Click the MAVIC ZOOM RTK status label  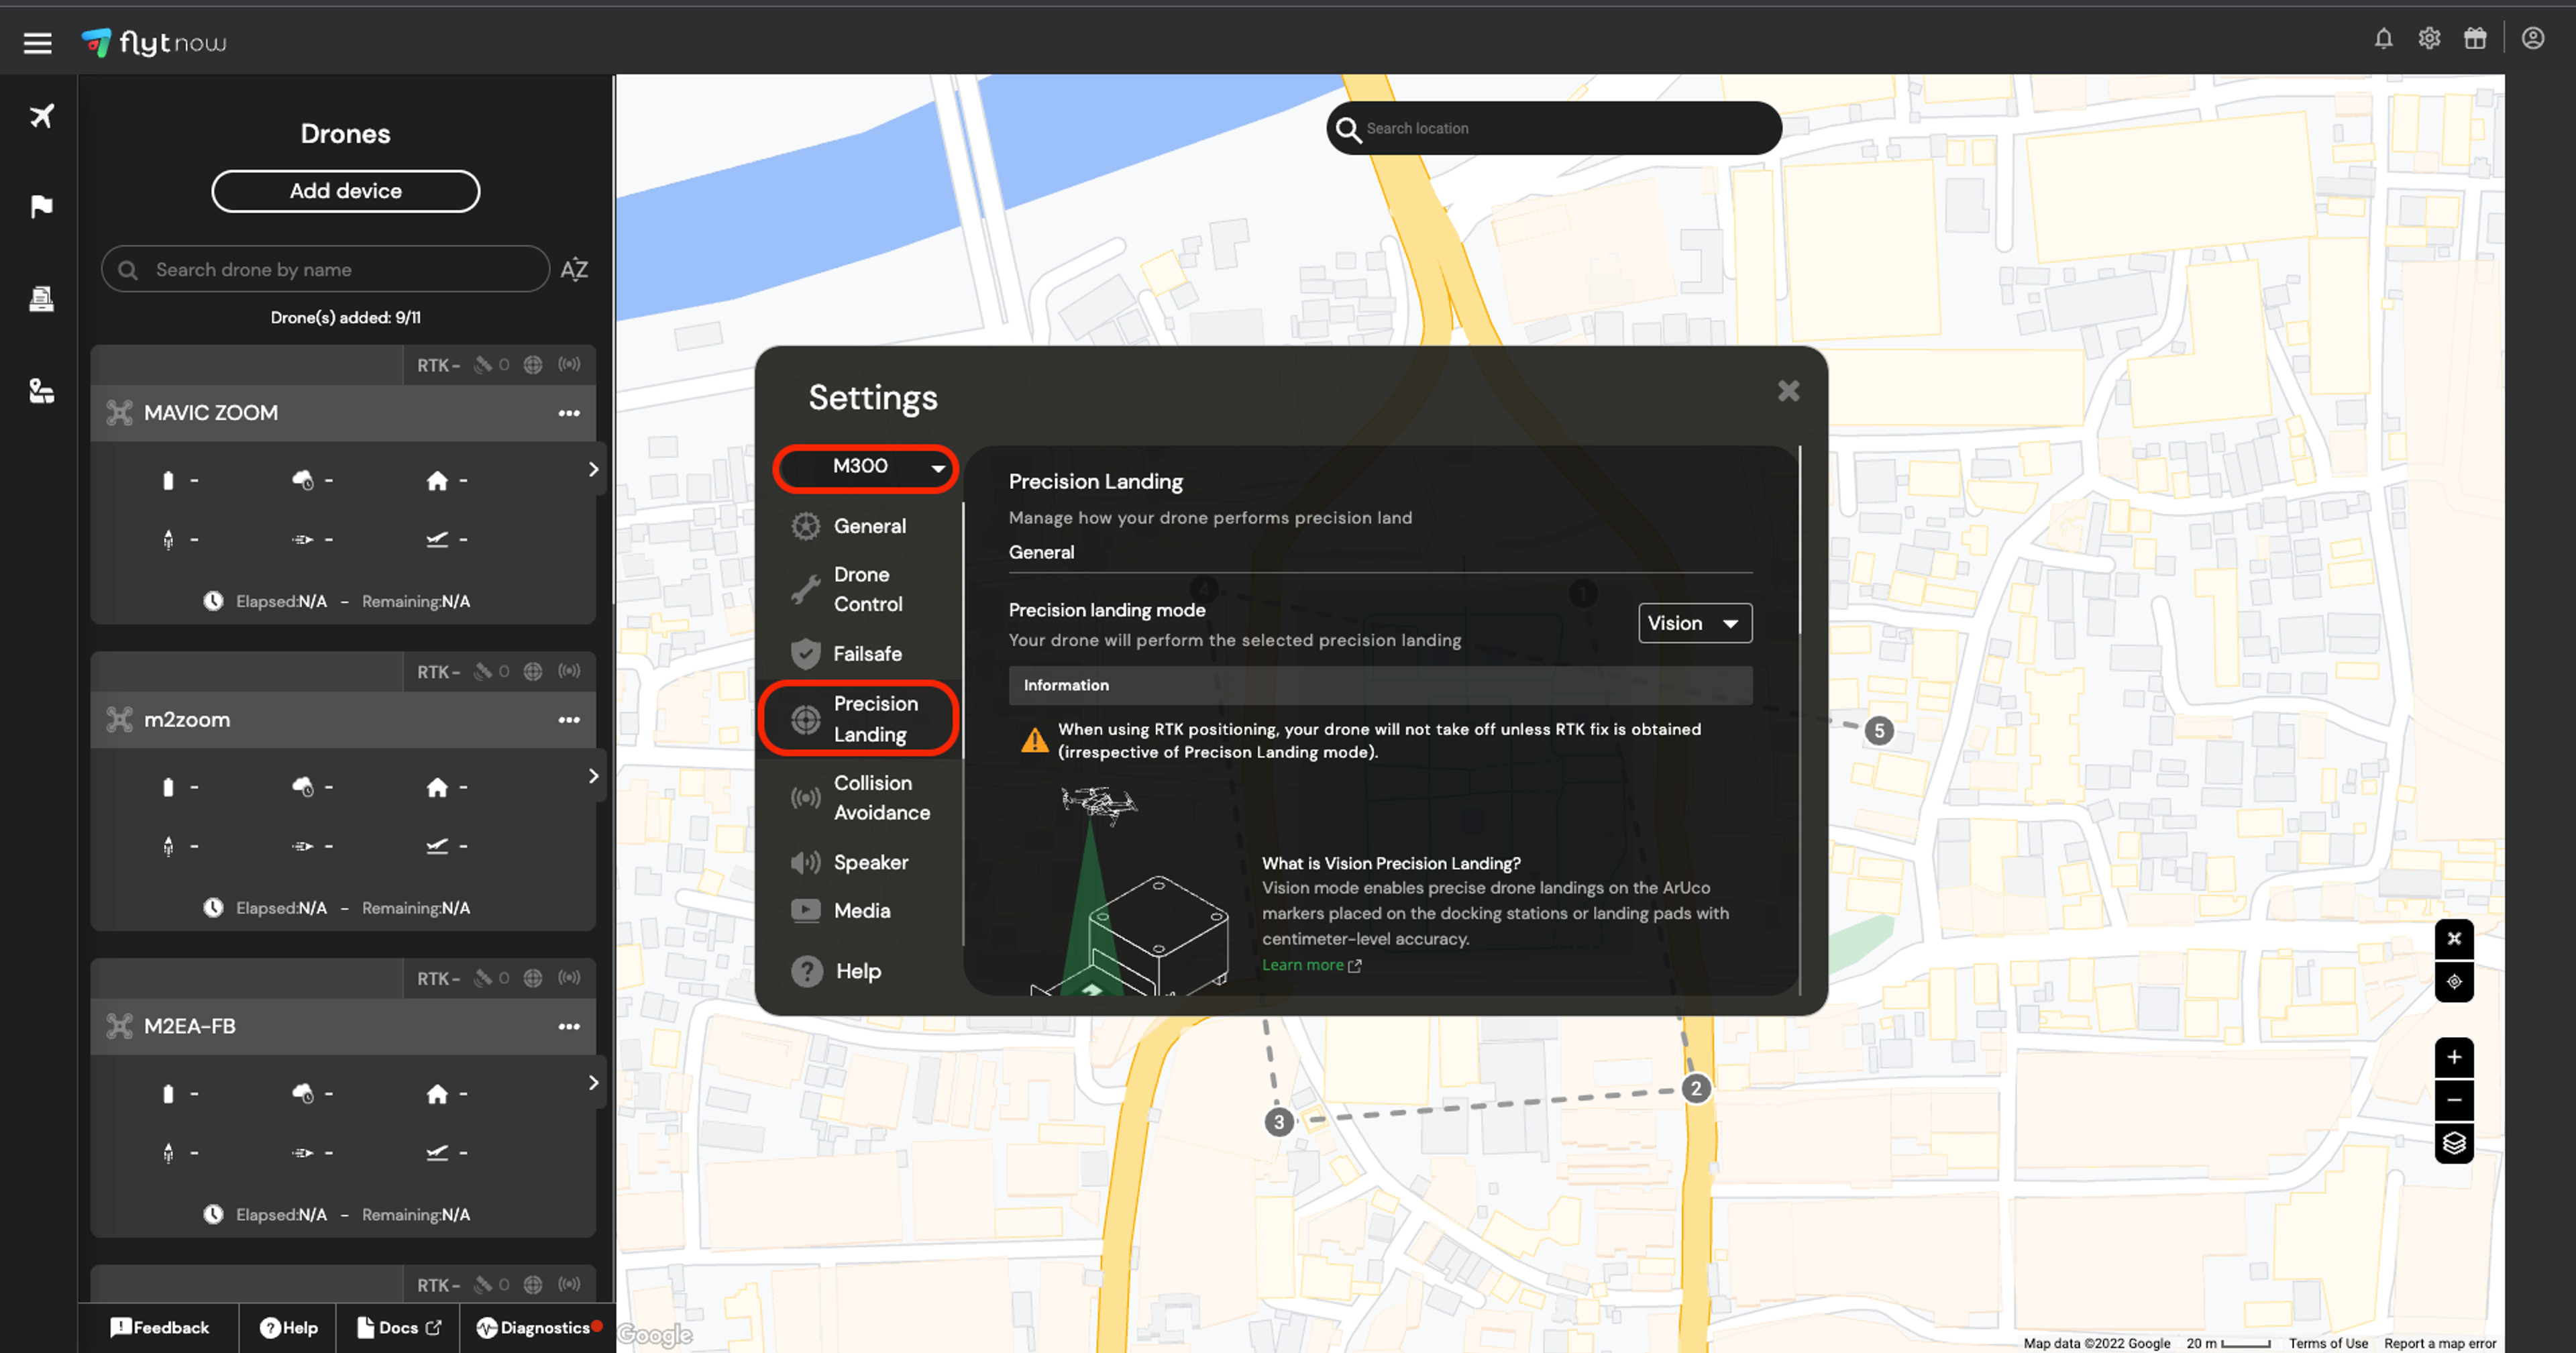pyautogui.click(x=439, y=366)
